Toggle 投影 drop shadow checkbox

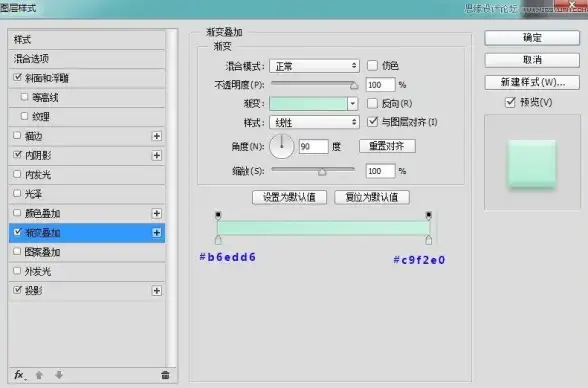(17, 290)
